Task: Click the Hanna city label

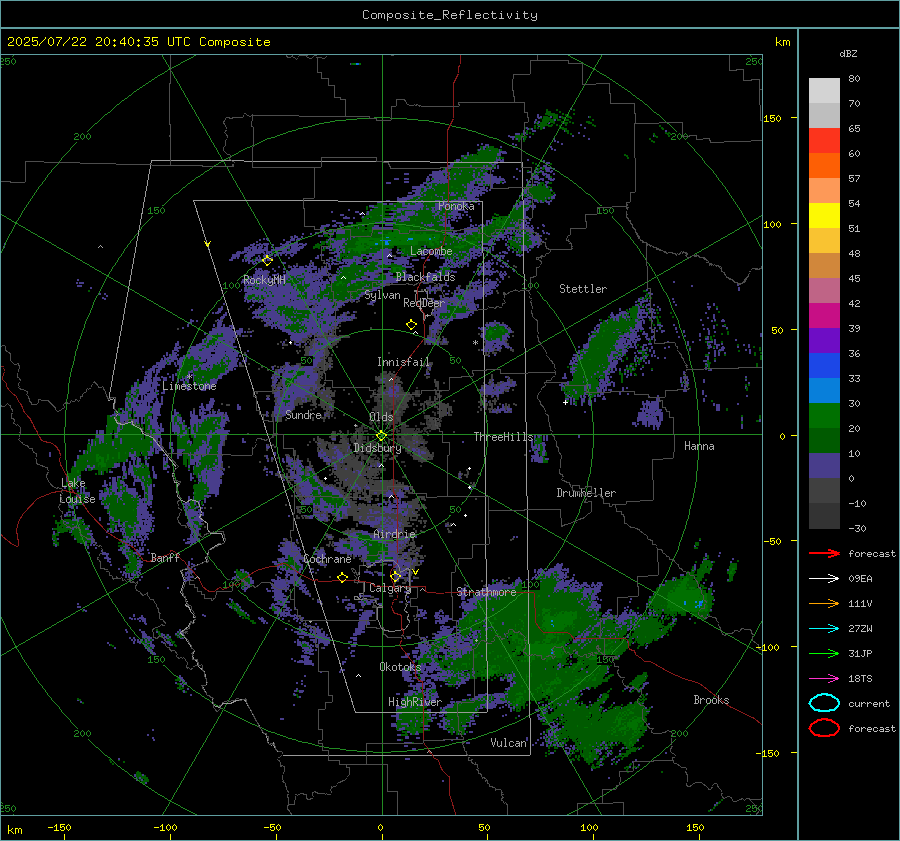Action: (x=699, y=446)
